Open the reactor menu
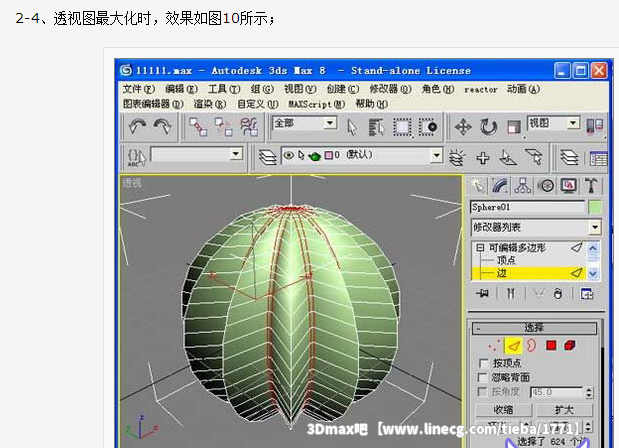619x448 pixels. pos(480,90)
